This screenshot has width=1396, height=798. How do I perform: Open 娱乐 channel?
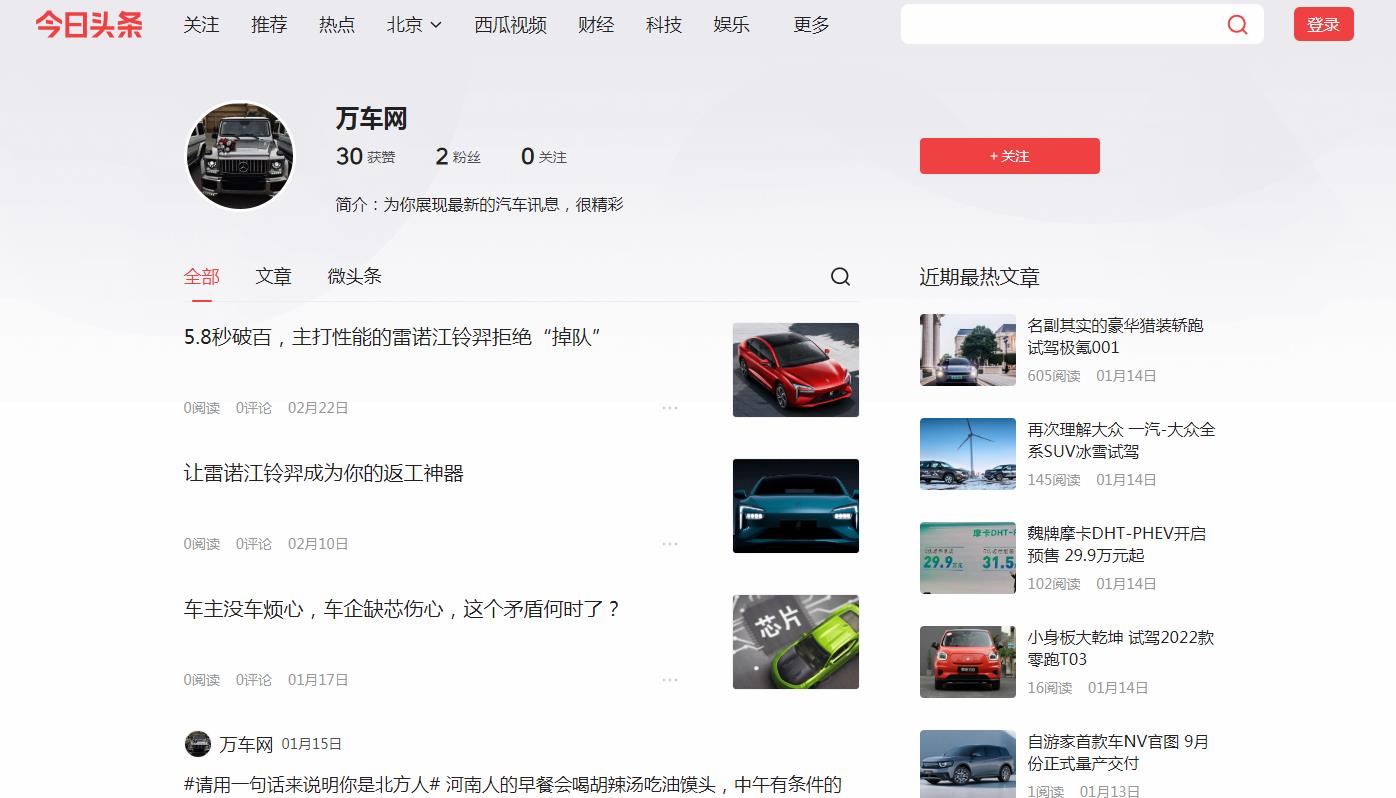tap(732, 25)
